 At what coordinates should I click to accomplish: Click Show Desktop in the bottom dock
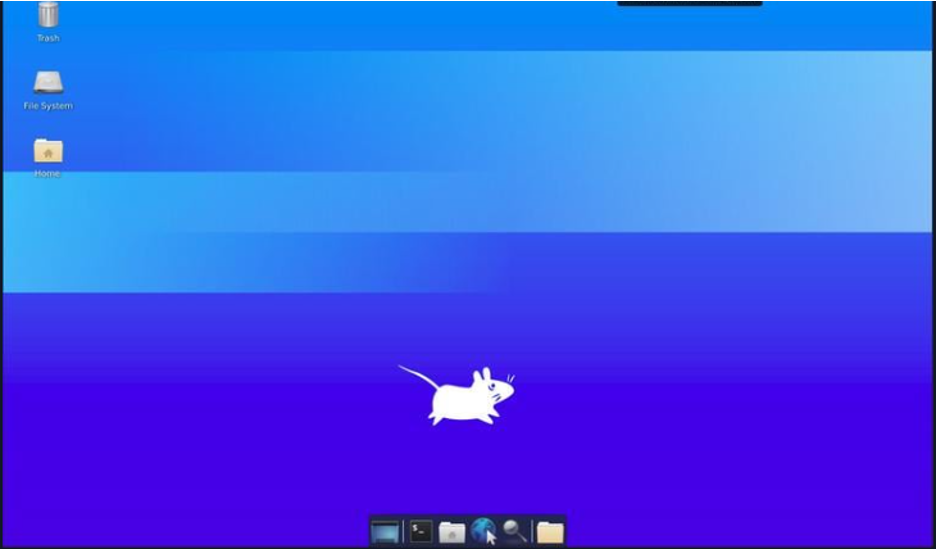(385, 531)
